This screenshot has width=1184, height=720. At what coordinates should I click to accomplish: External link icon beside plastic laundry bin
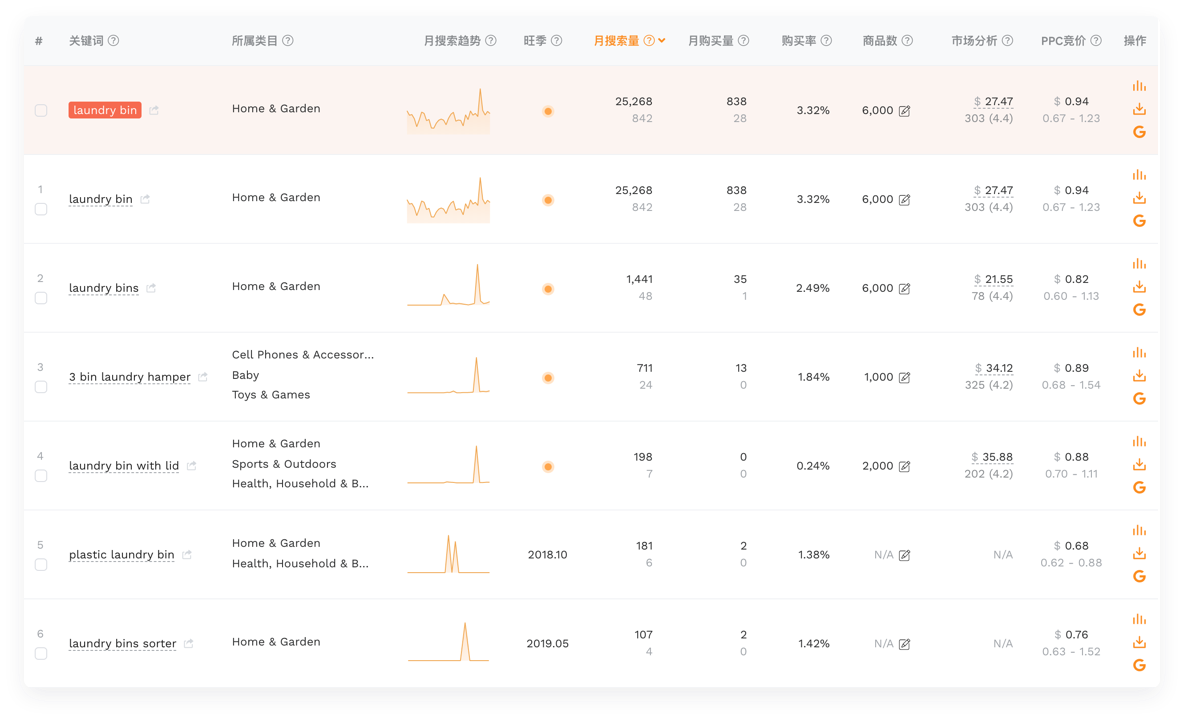(x=187, y=554)
